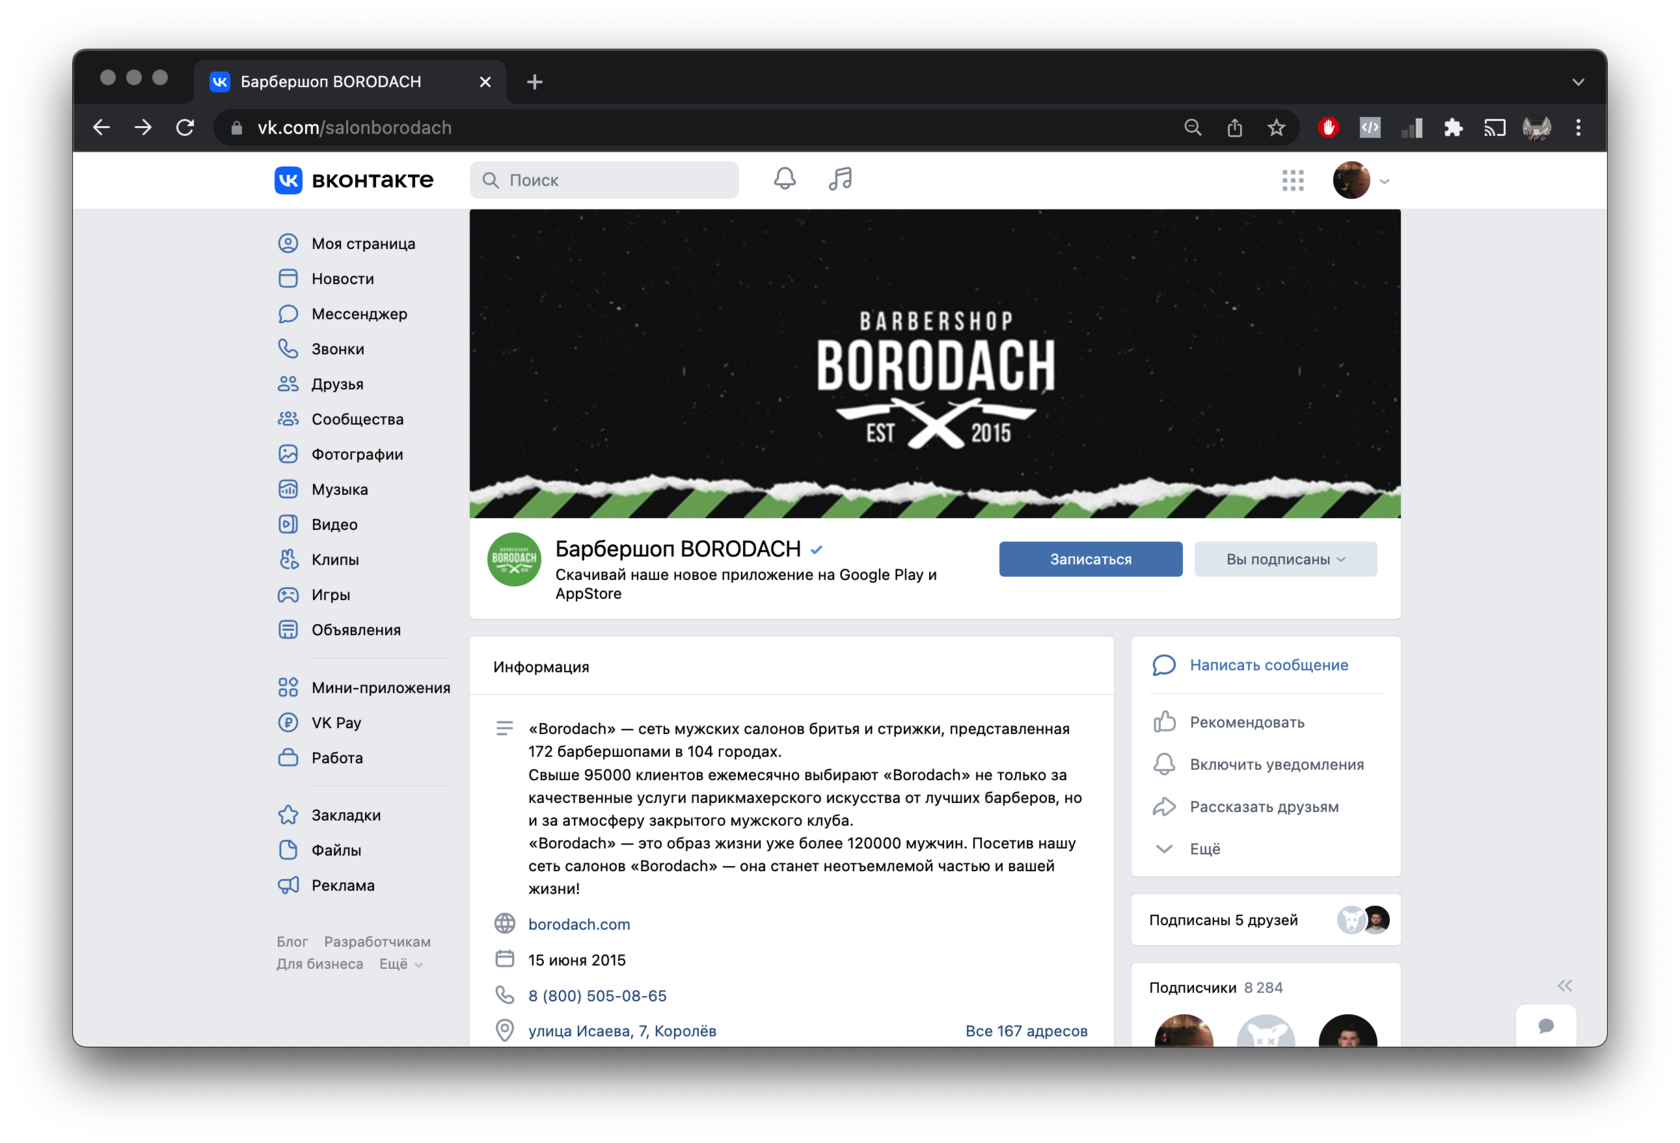
Task: Open the browser extensions puzzle icon
Action: [x=1453, y=127]
